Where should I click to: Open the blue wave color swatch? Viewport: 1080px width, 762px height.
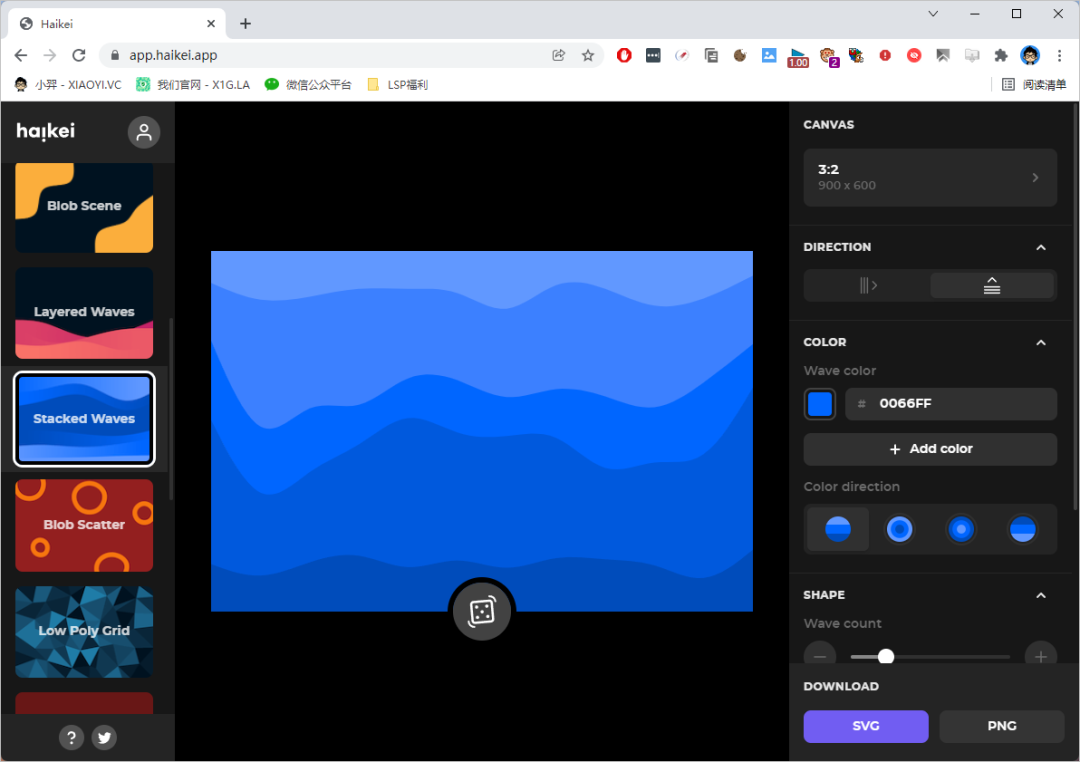[x=820, y=404]
